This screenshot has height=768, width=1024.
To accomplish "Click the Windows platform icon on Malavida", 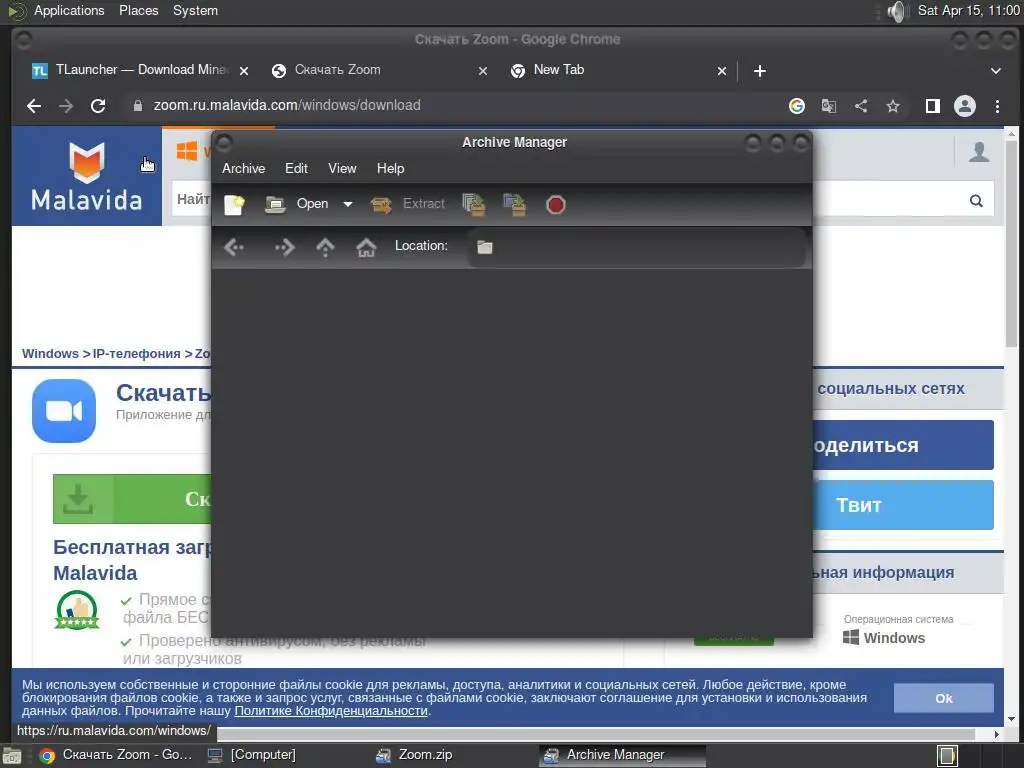I will tap(187, 151).
